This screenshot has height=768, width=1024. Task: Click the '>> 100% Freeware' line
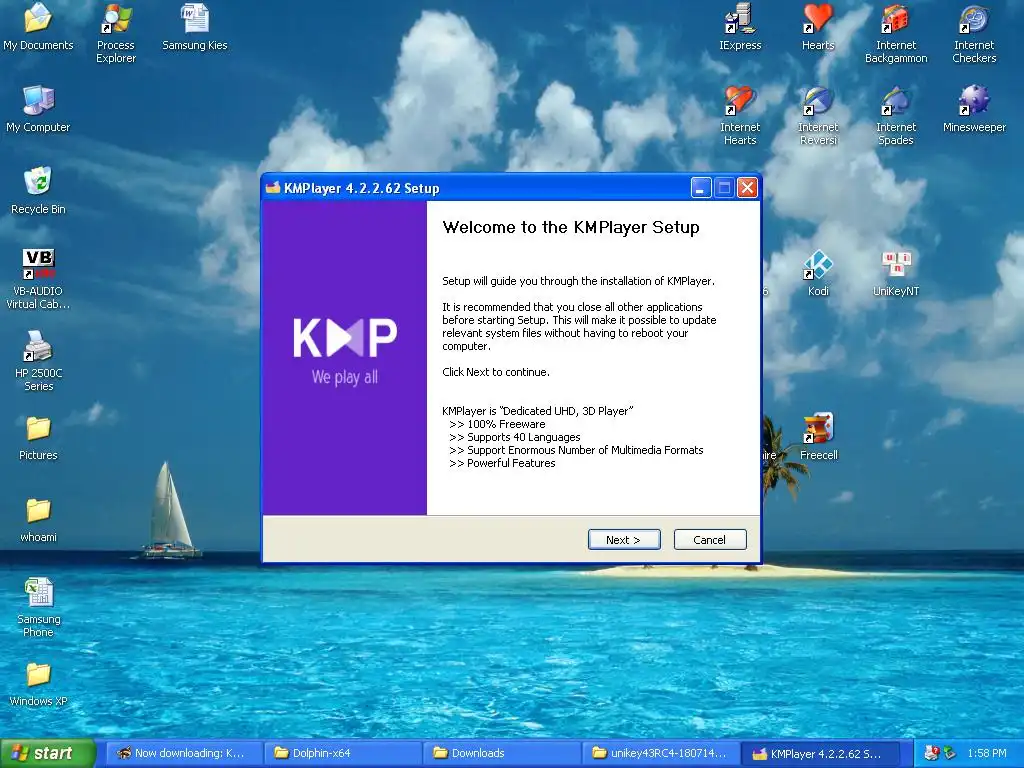tap(497, 424)
